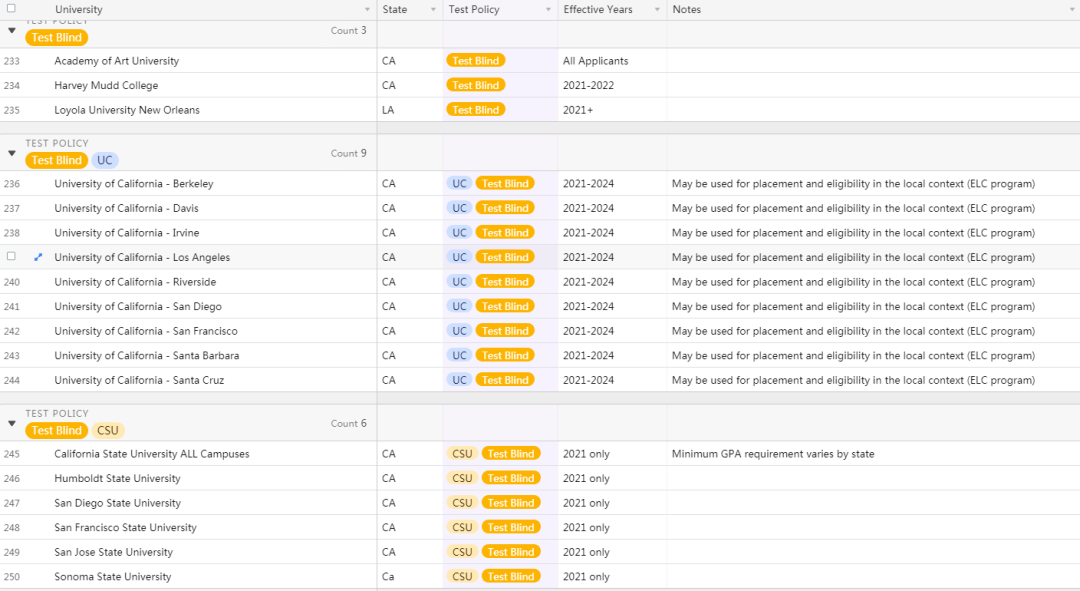Screen dimensions: 1080x591
Task: Click row number 233
Action: point(12,61)
